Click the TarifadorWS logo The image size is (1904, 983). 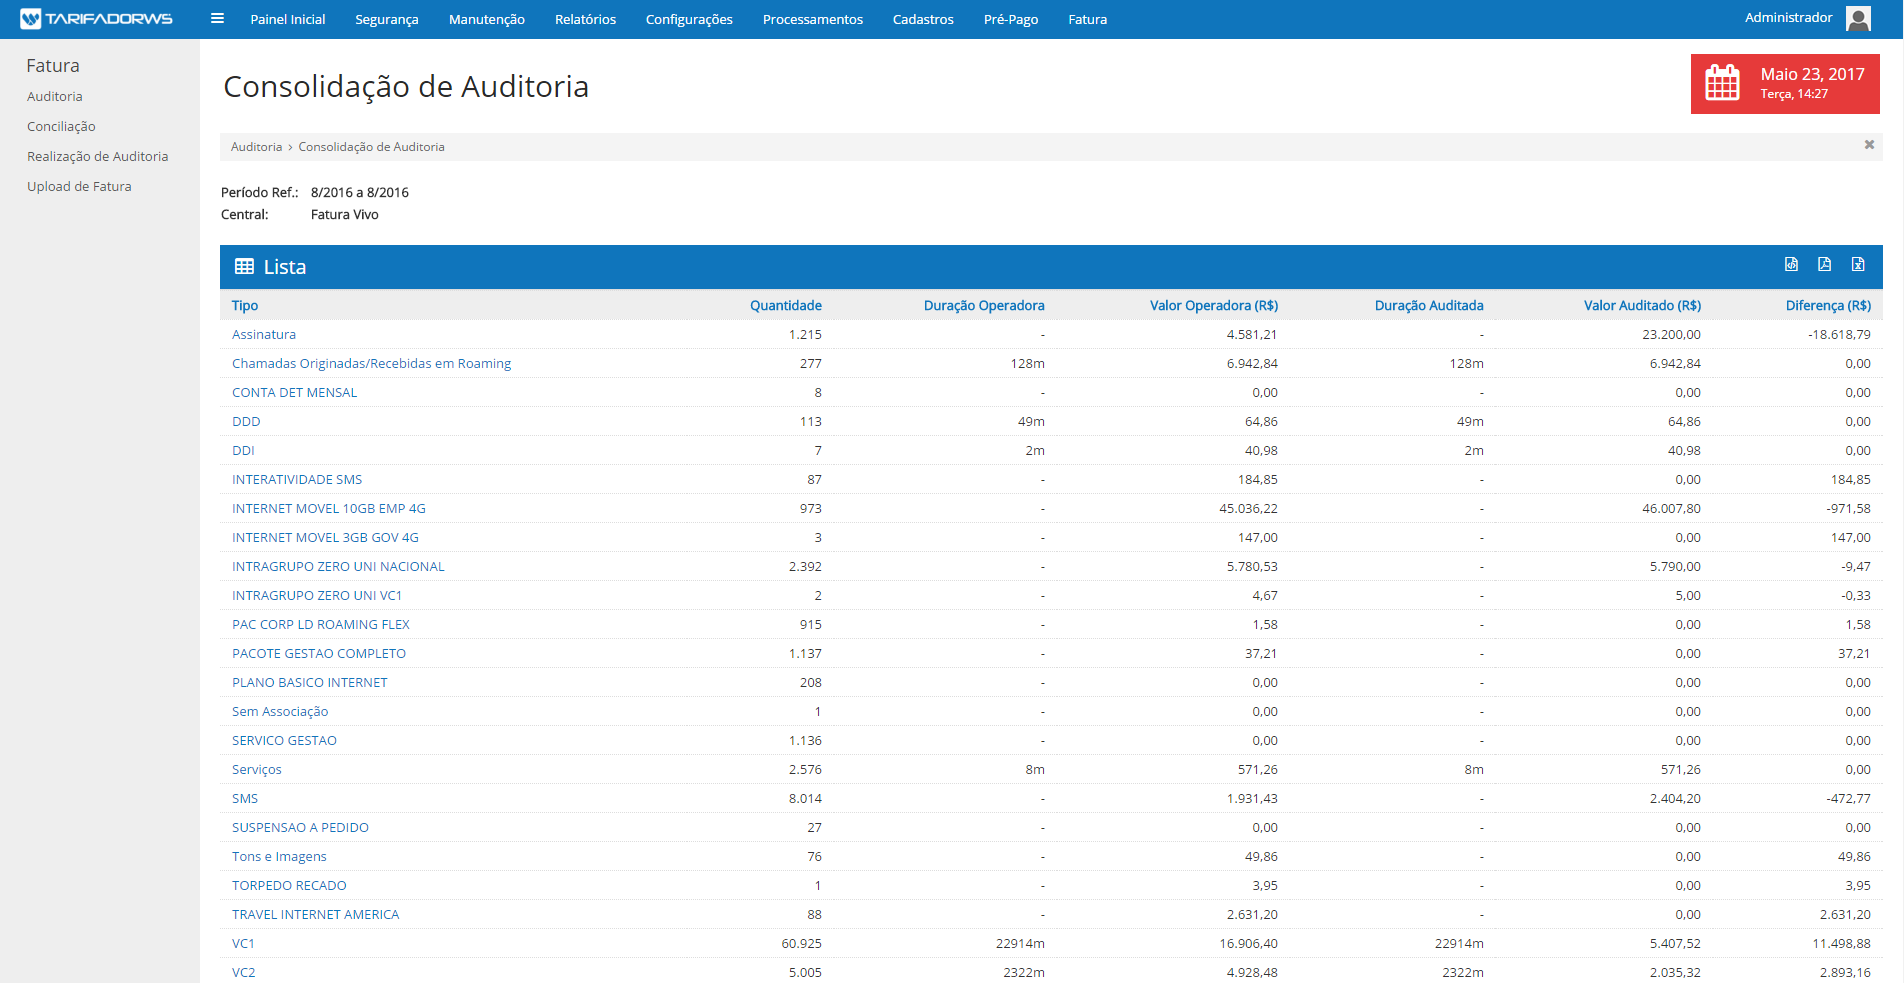click(x=96, y=19)
